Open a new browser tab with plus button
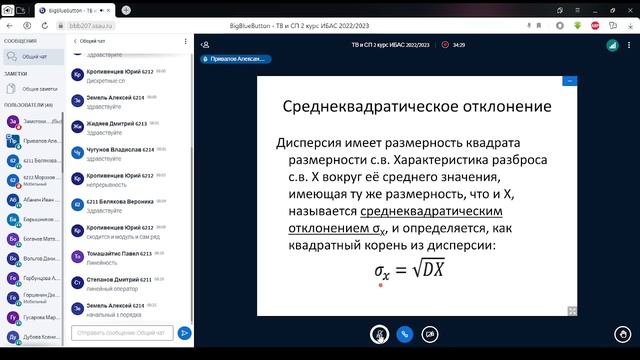 [126, 10]
